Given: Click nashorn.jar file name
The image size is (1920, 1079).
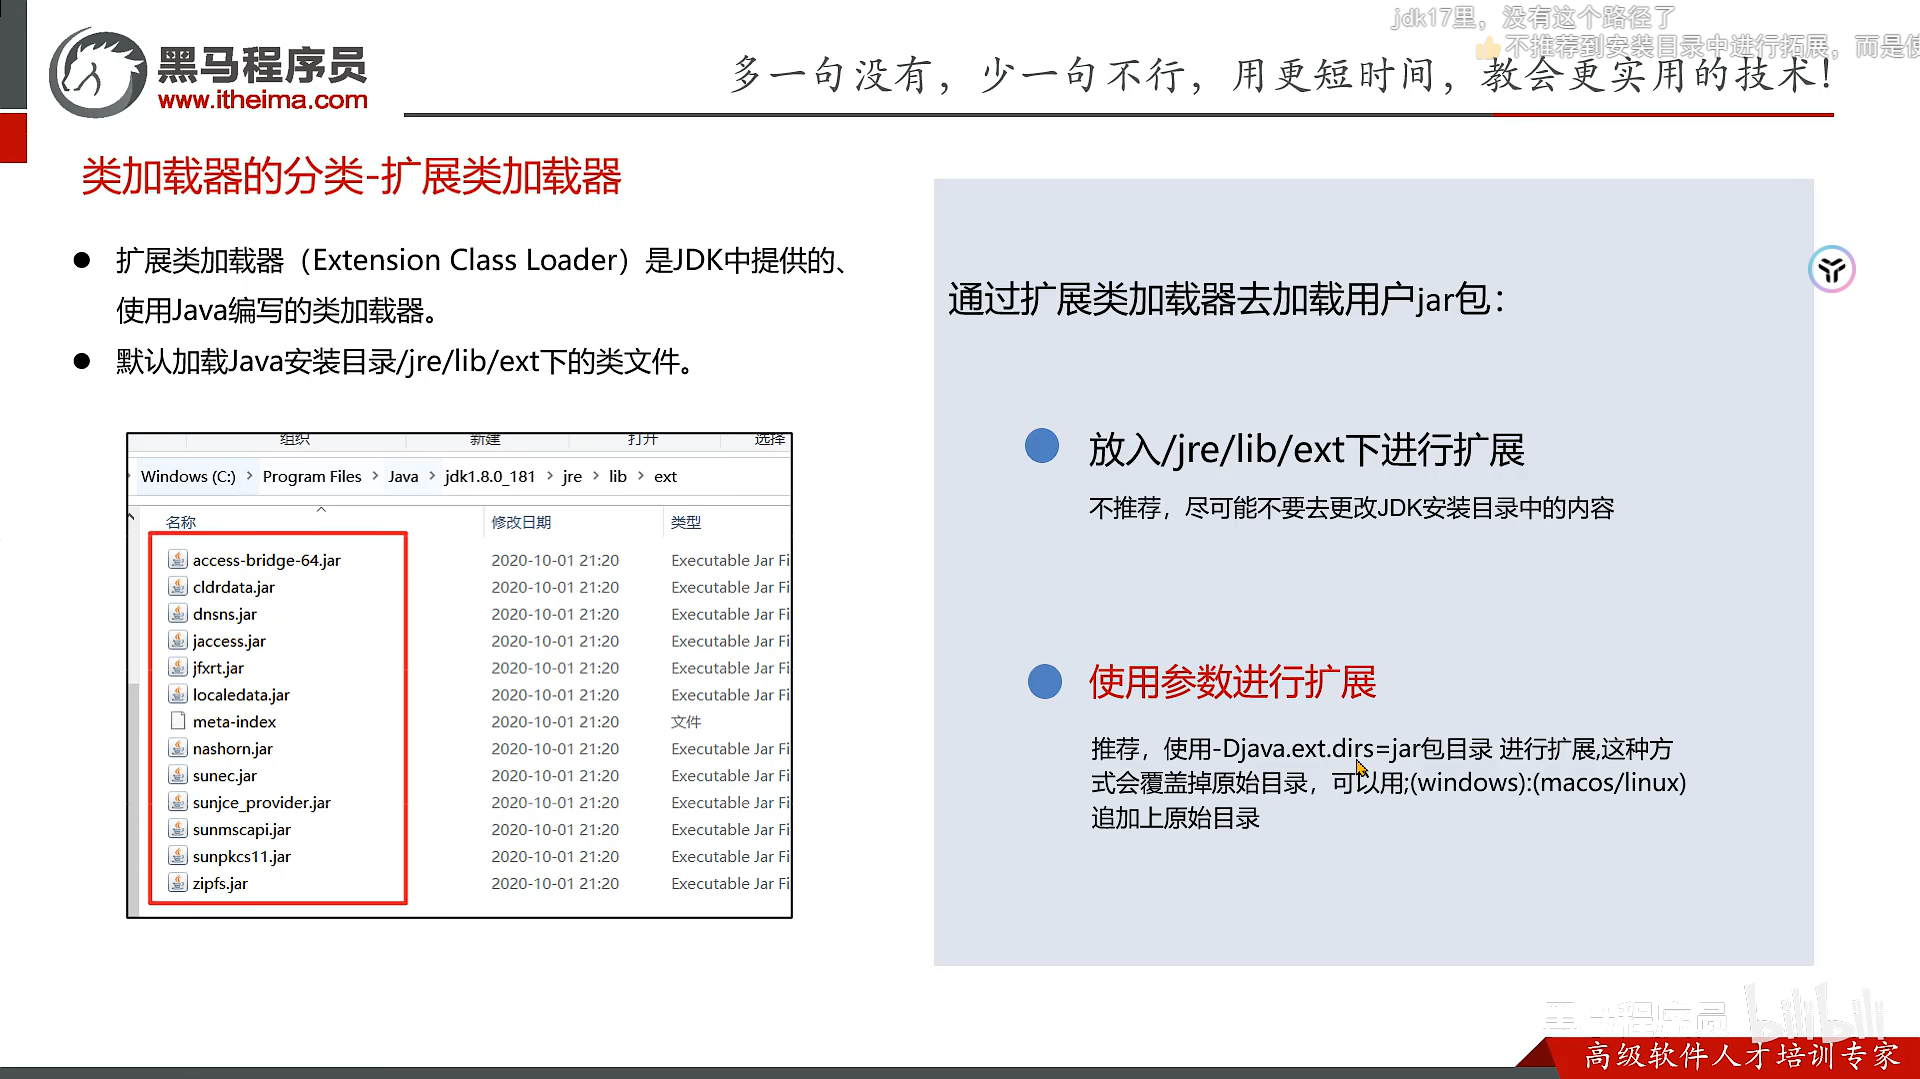Looking at the screenshot, I should point(232,749).
